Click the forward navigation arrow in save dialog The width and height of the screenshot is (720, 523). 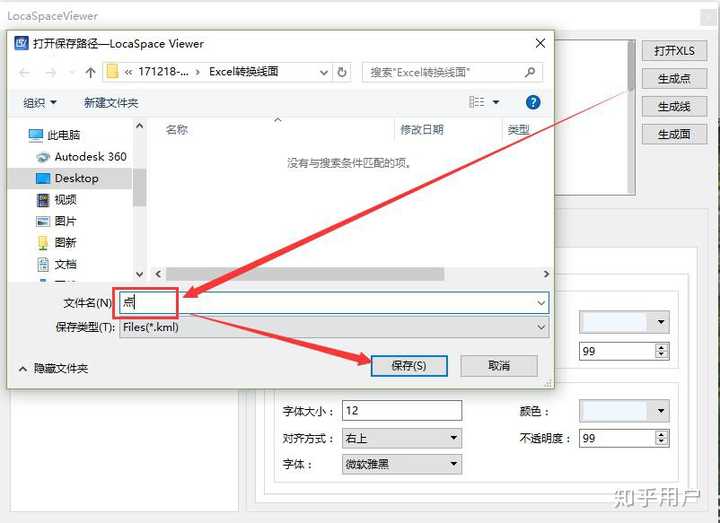(51, 73)
